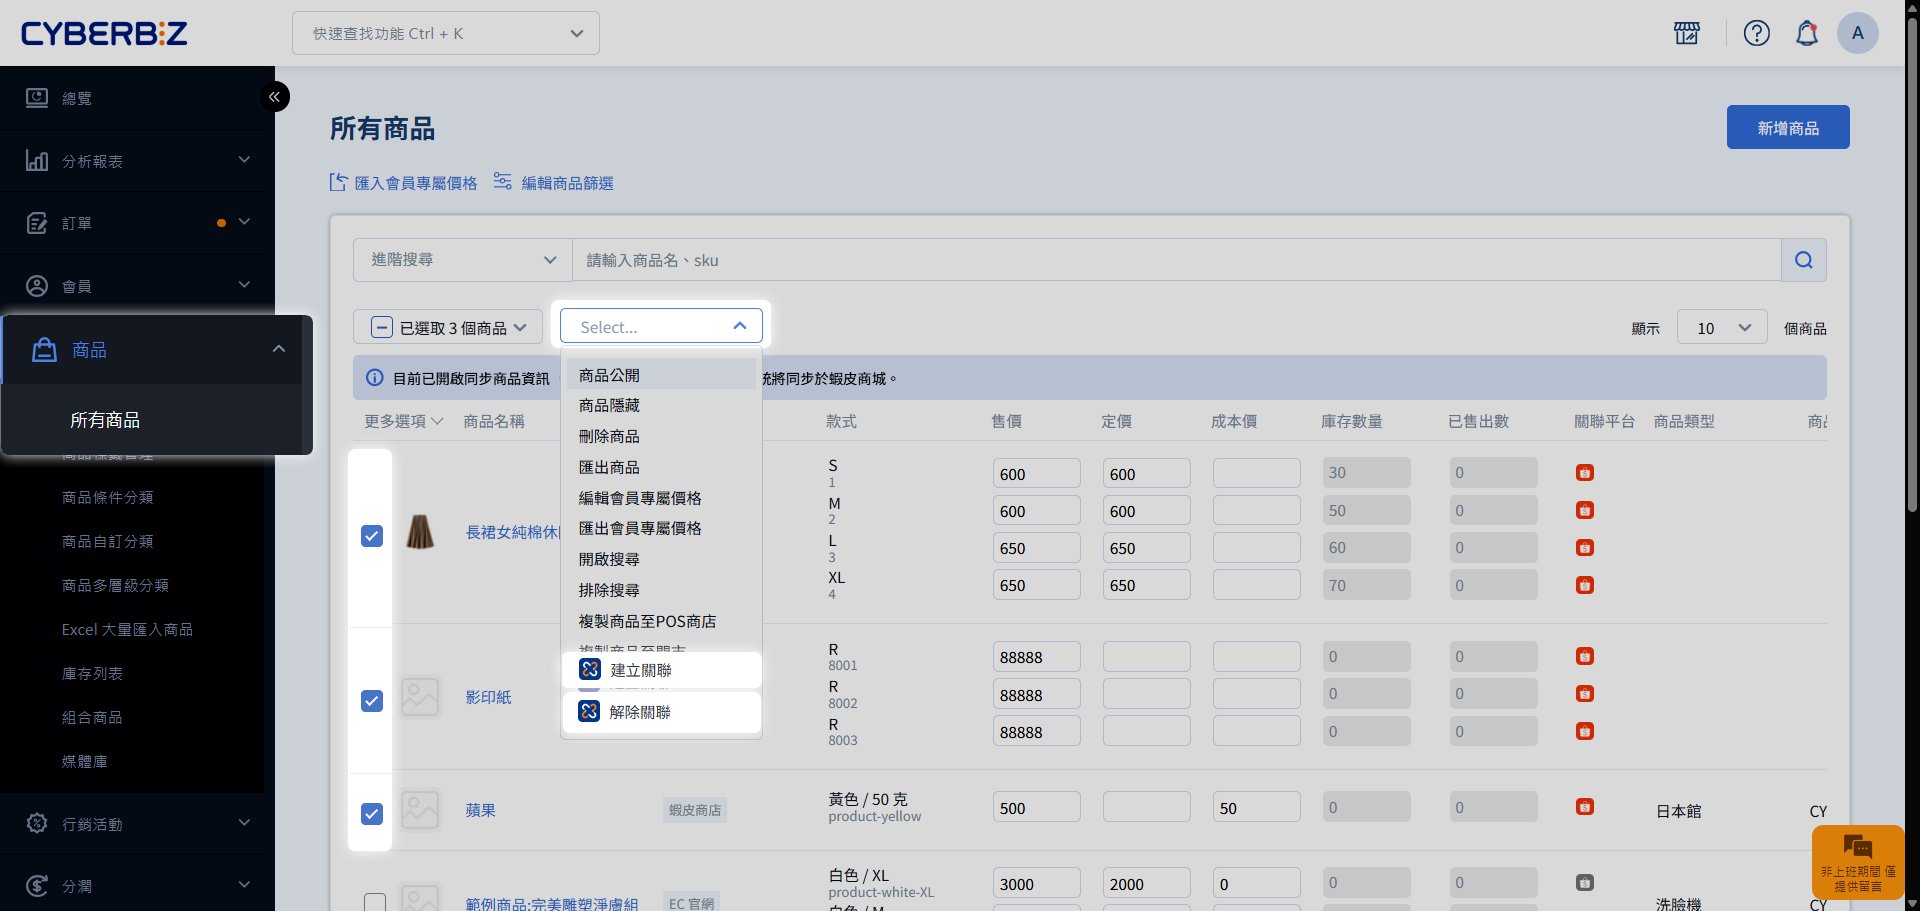Click the 新增商品 button
This screenshot has width=1920, height=911.
pyautogui.click(x=1787, y=128)
